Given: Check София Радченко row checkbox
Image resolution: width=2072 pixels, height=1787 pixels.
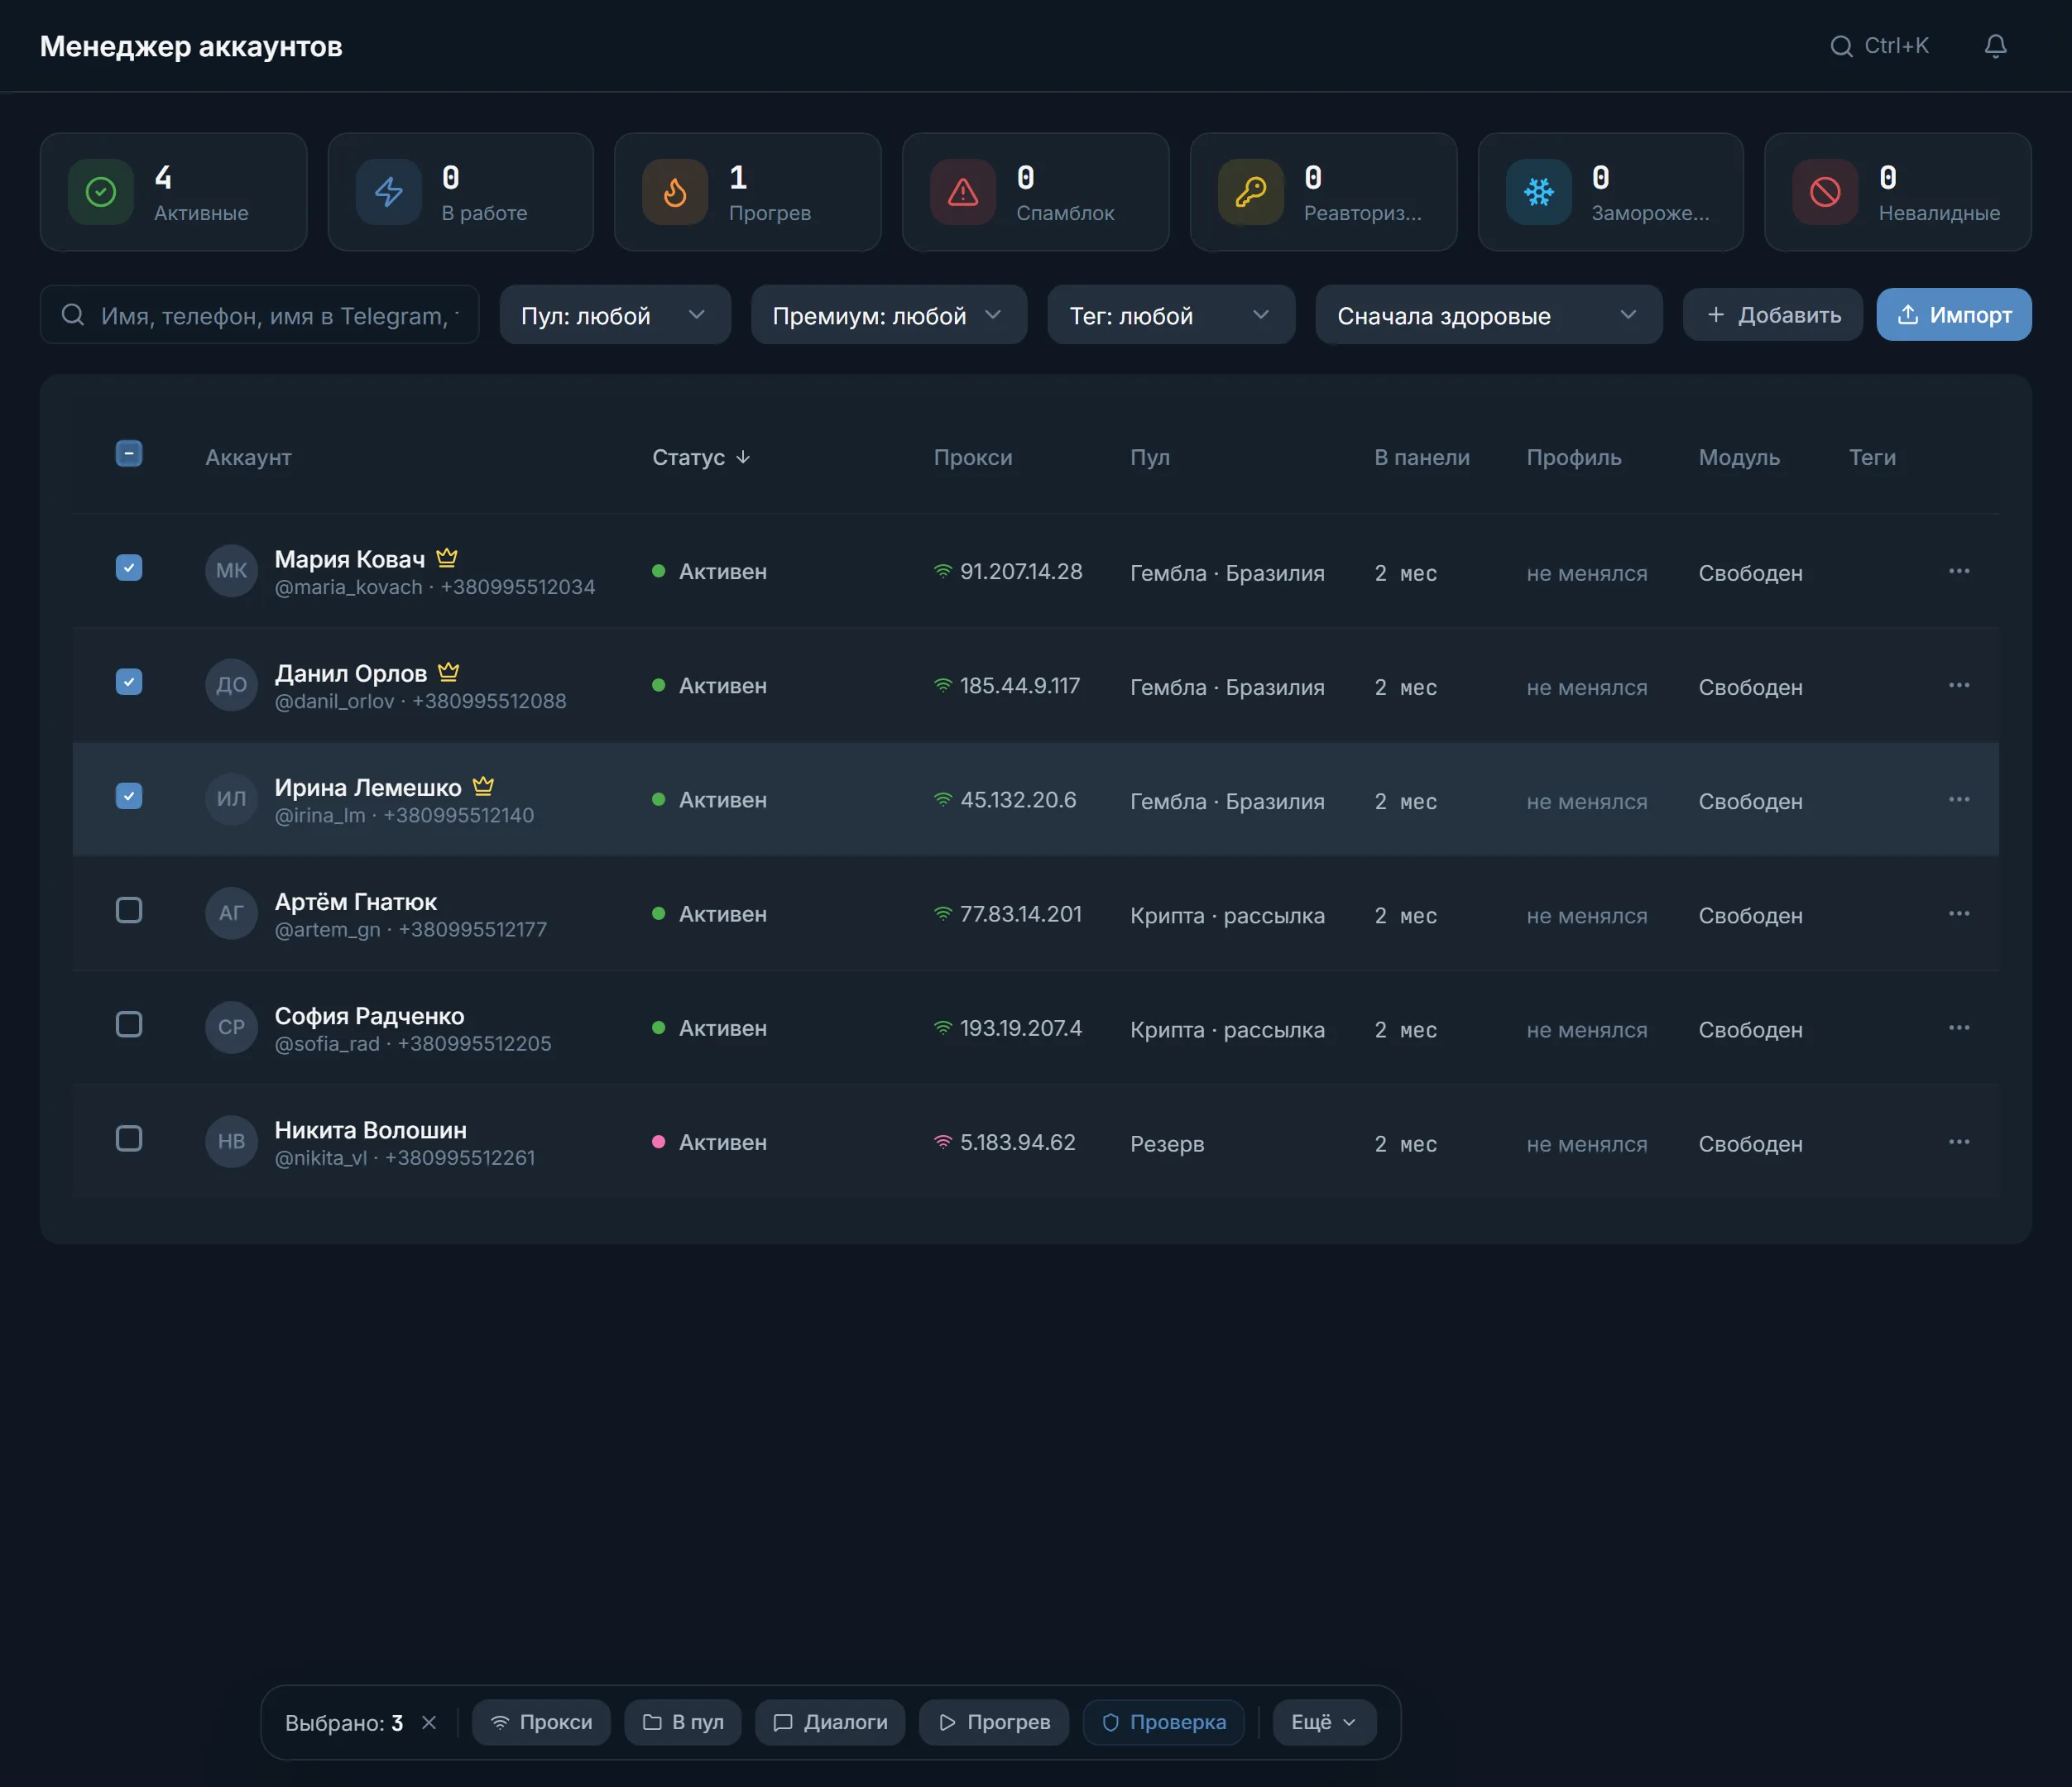Looking at the screenshot, I should coord(129,1024).
